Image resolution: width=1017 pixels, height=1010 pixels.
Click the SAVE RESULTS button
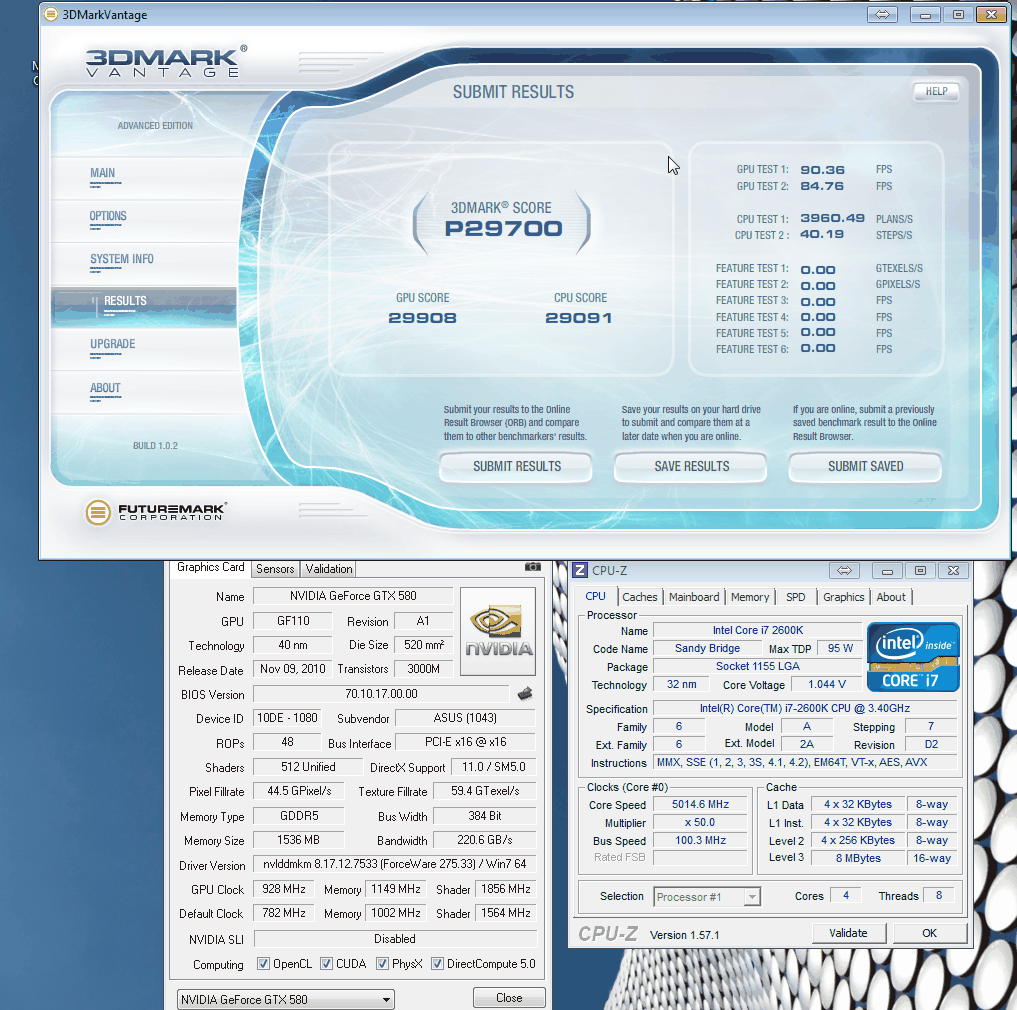pos(691,466)
